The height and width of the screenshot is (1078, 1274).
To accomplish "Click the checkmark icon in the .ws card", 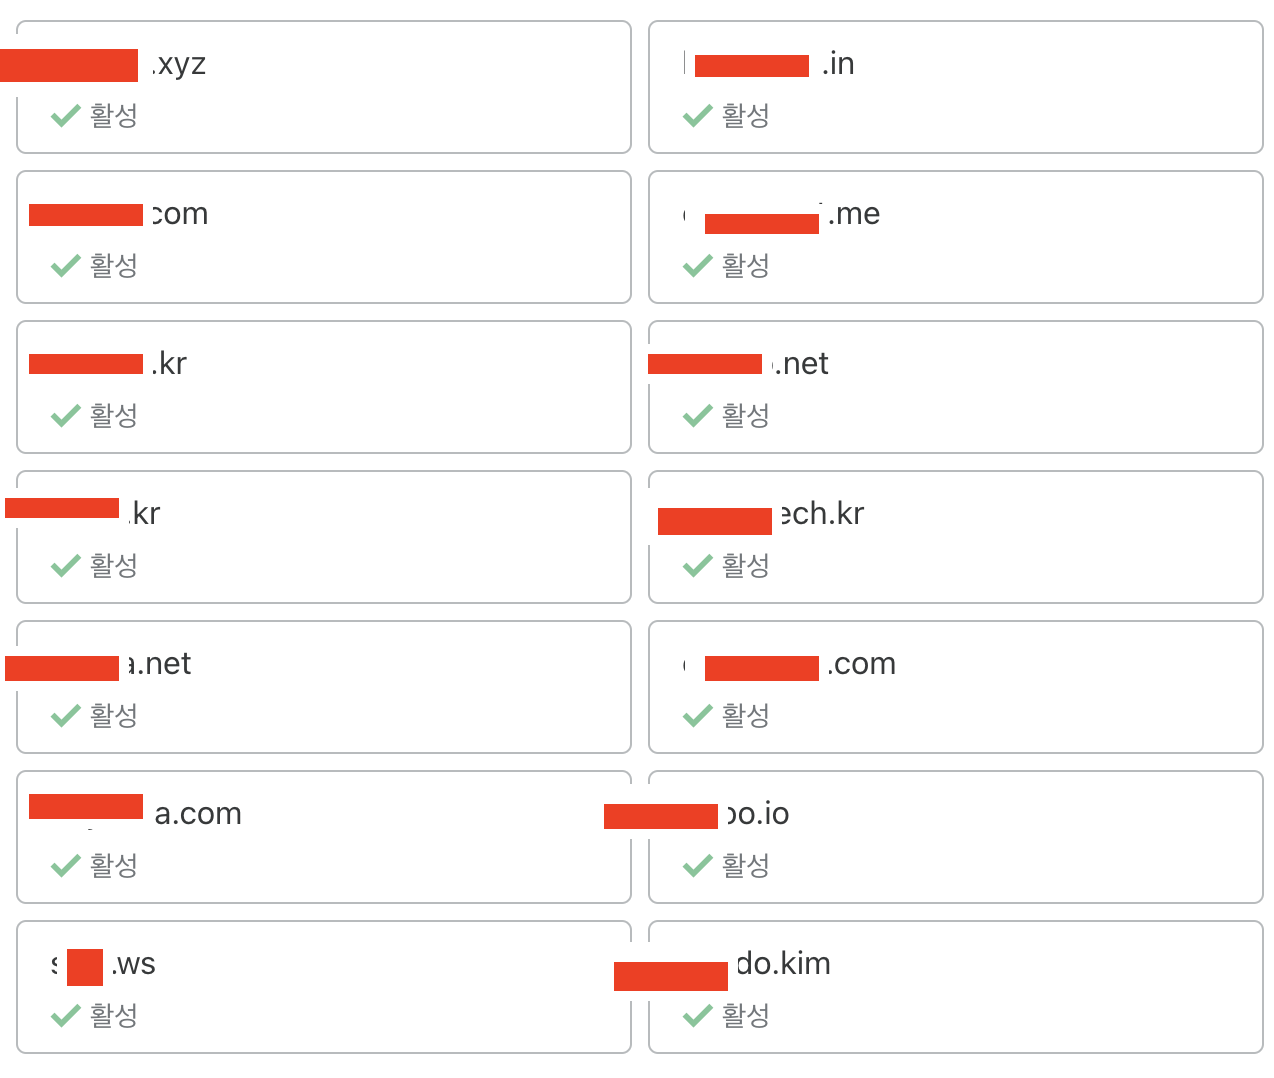I will (65, 1016).
